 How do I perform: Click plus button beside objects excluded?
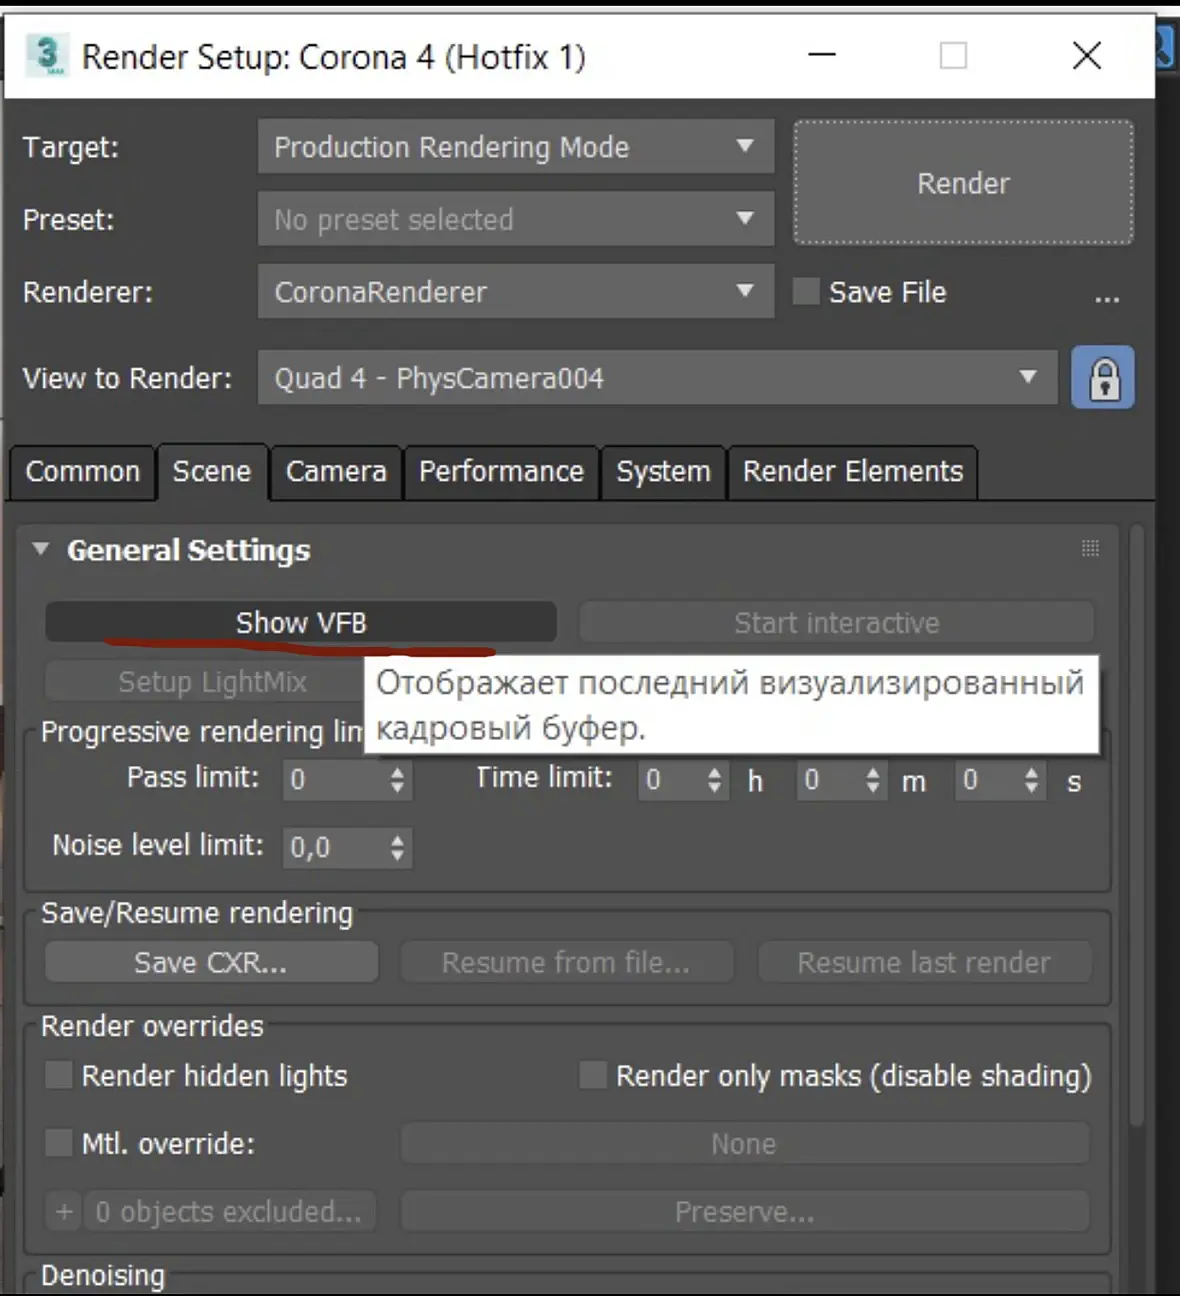pos(64,1212)
